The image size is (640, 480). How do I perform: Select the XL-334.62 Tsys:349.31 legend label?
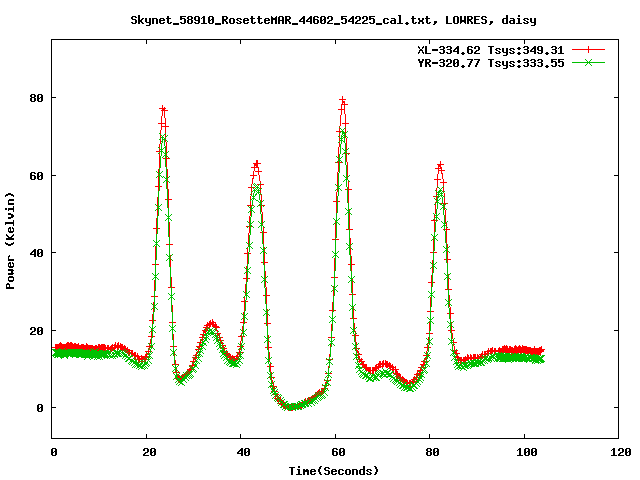[x=490, y=50]
